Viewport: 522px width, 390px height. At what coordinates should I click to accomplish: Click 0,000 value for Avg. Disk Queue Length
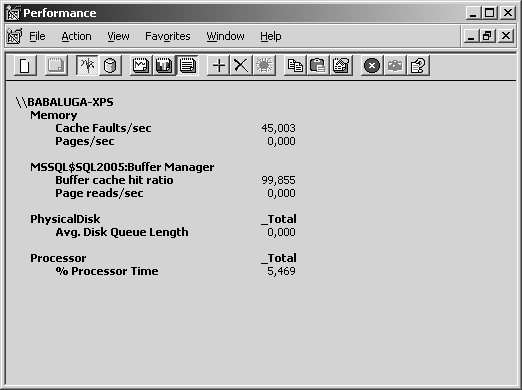(281, 232)
